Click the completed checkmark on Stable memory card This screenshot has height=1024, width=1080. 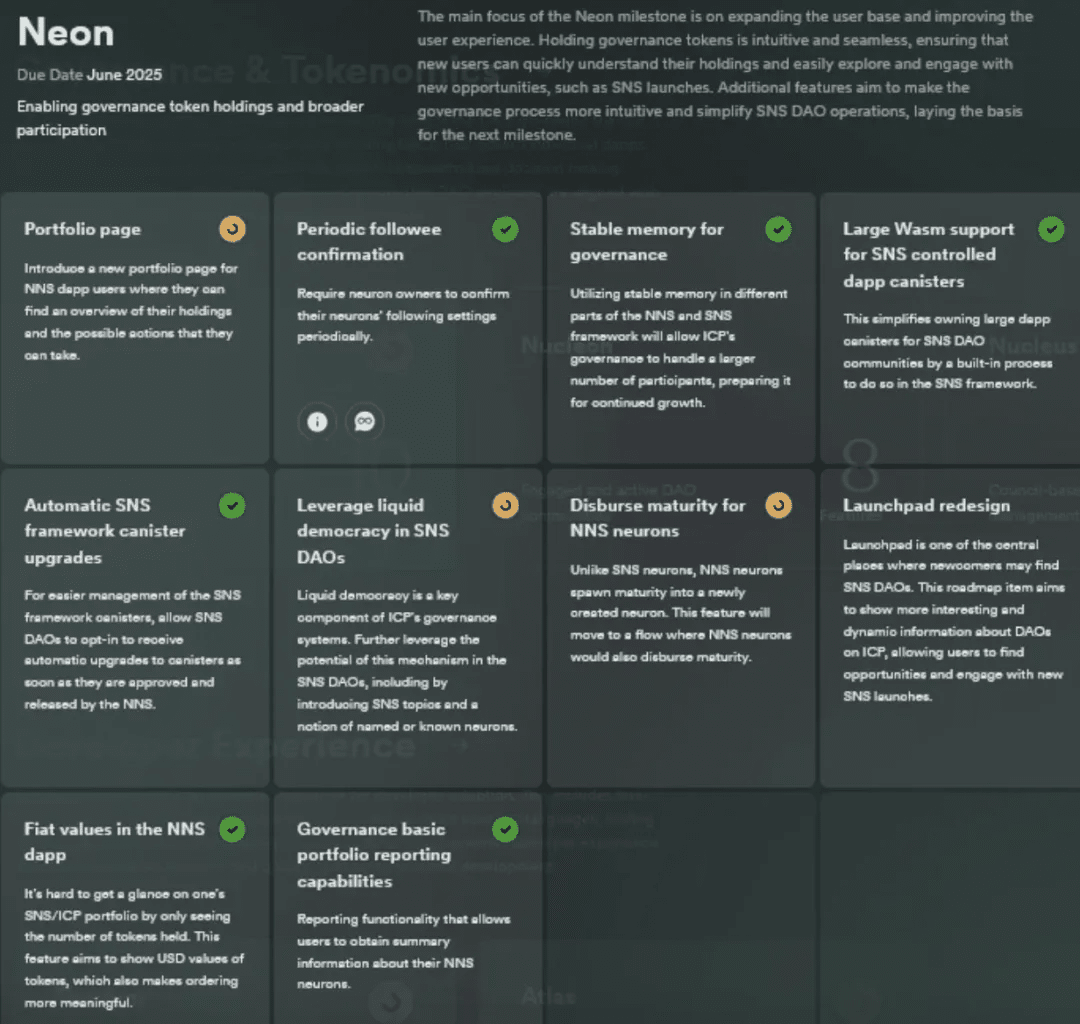coord(778,229)
